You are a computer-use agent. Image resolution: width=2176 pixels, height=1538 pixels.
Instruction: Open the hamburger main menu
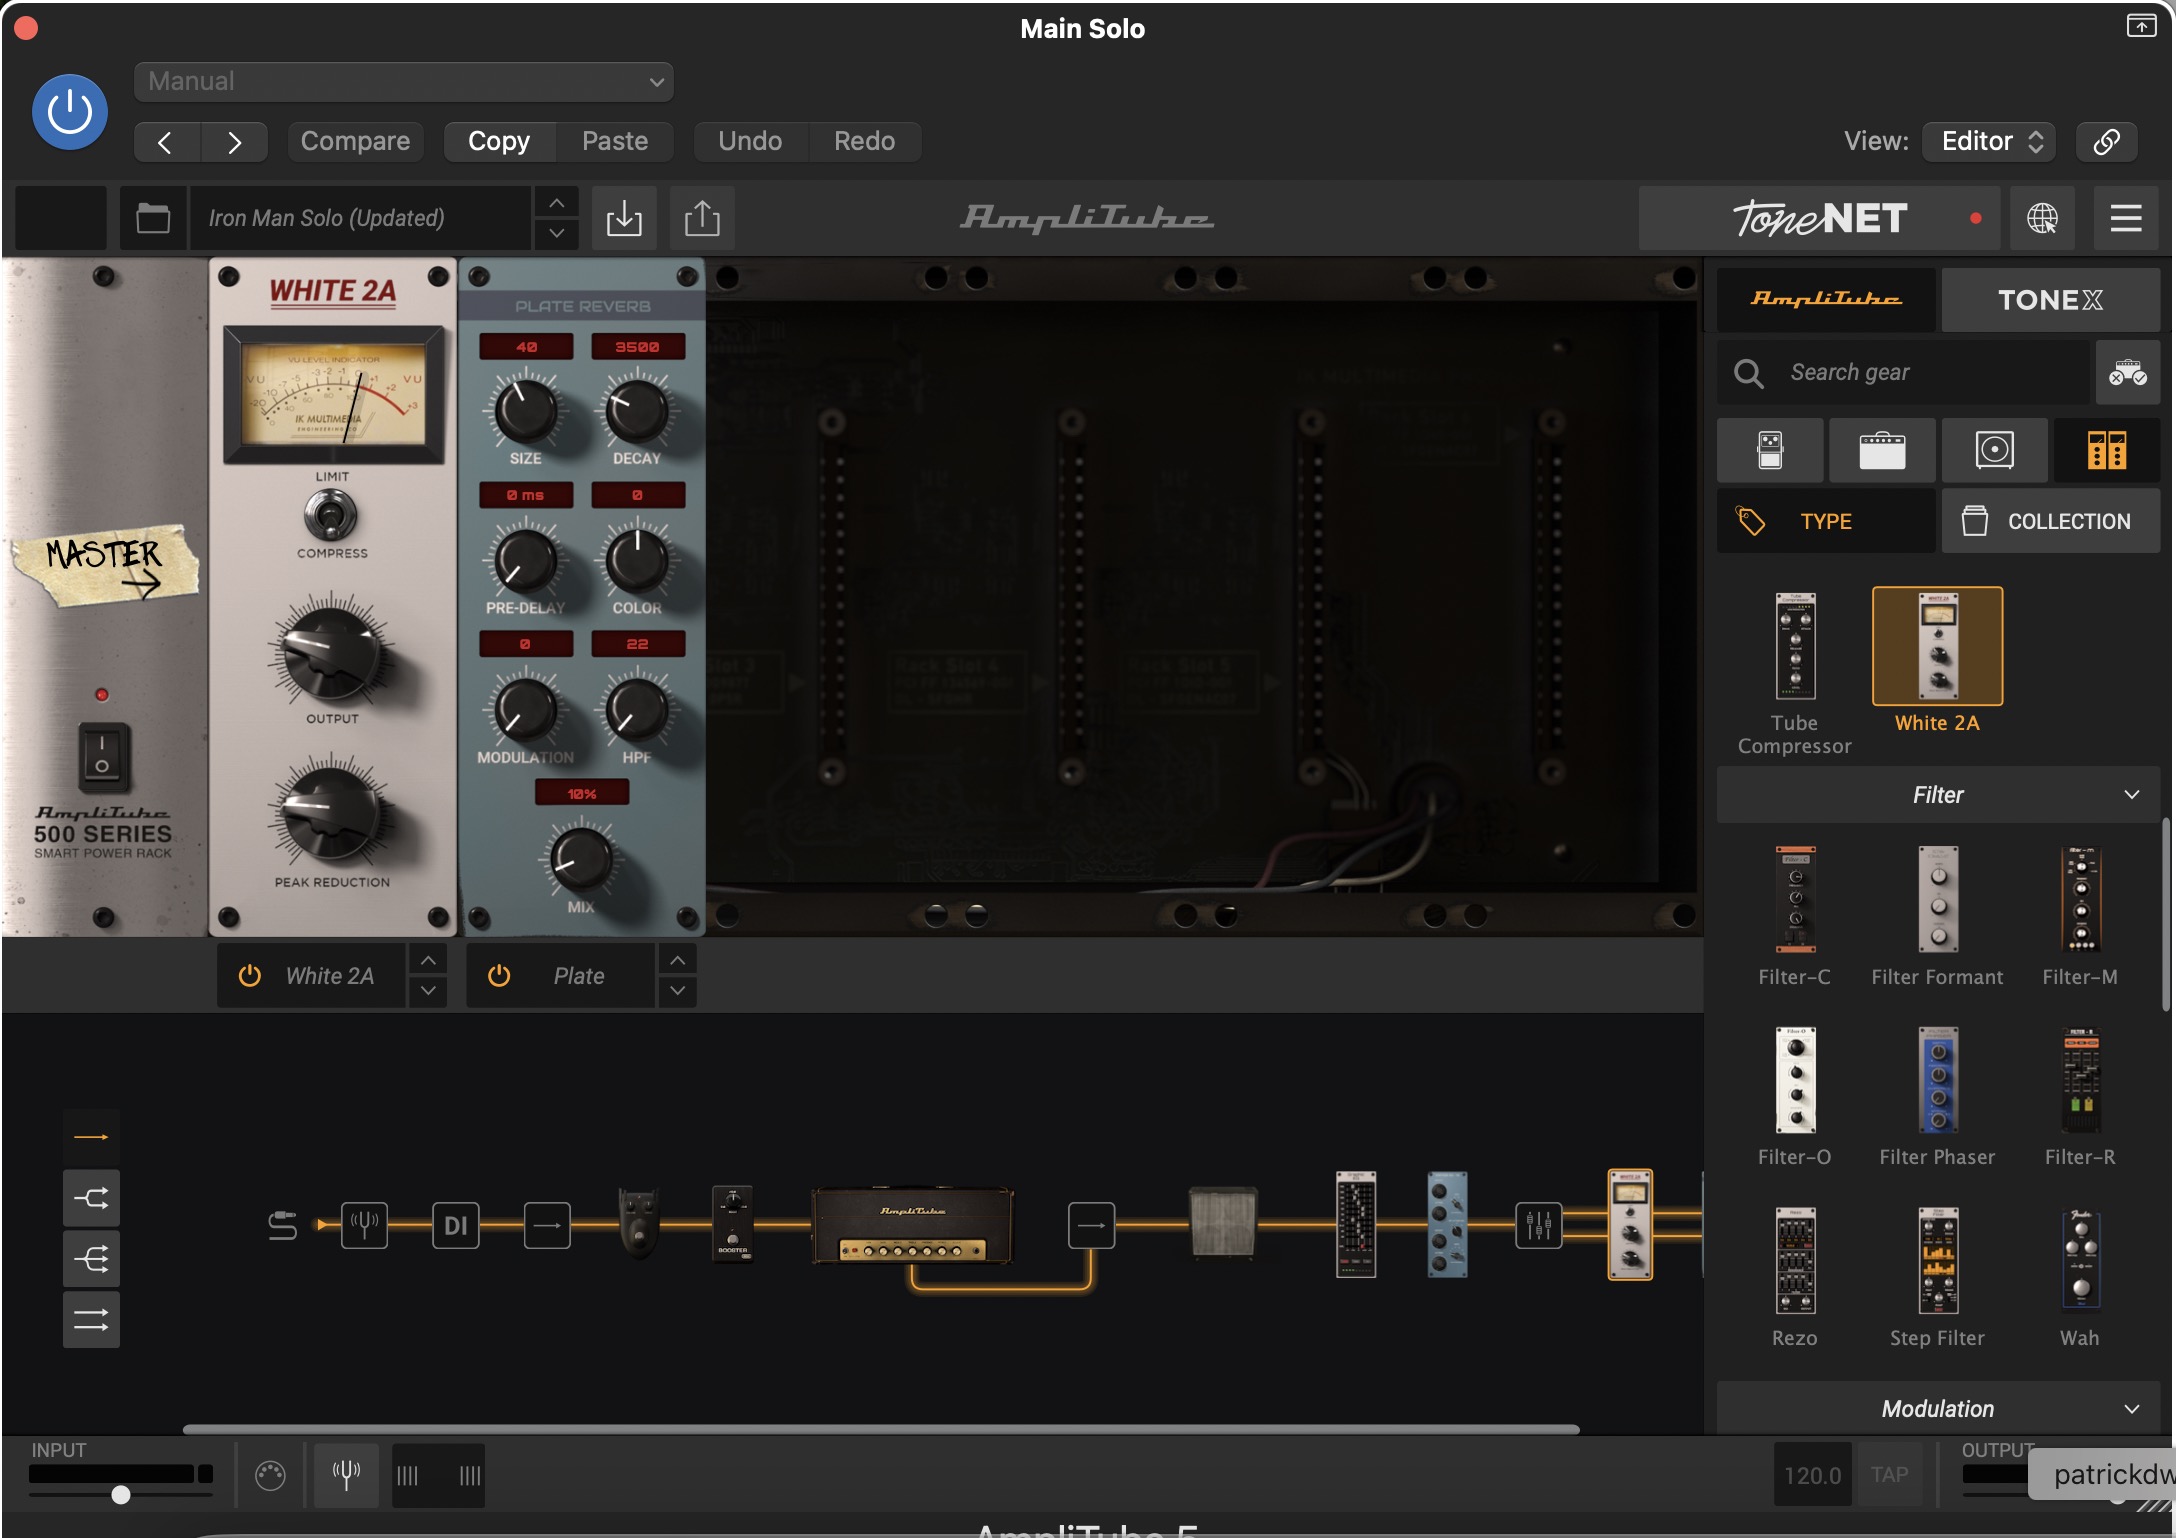tap(2126, 218)
